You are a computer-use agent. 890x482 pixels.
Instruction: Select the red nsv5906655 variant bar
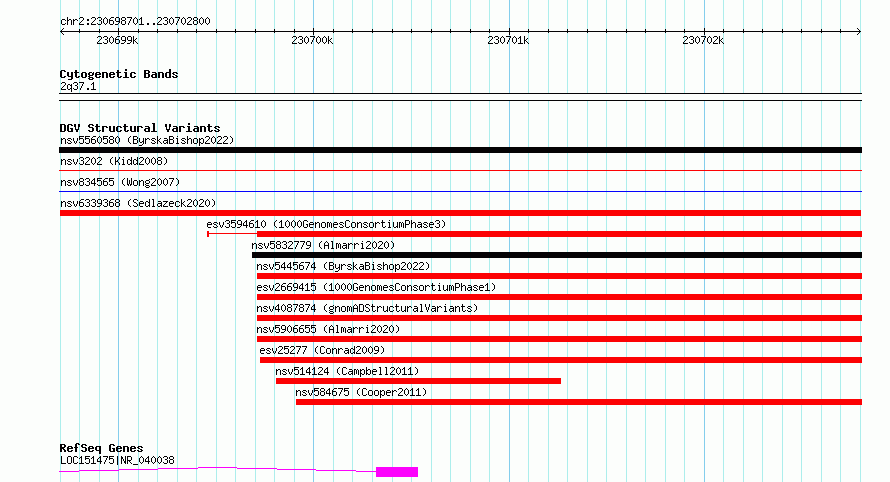point(559,339)
